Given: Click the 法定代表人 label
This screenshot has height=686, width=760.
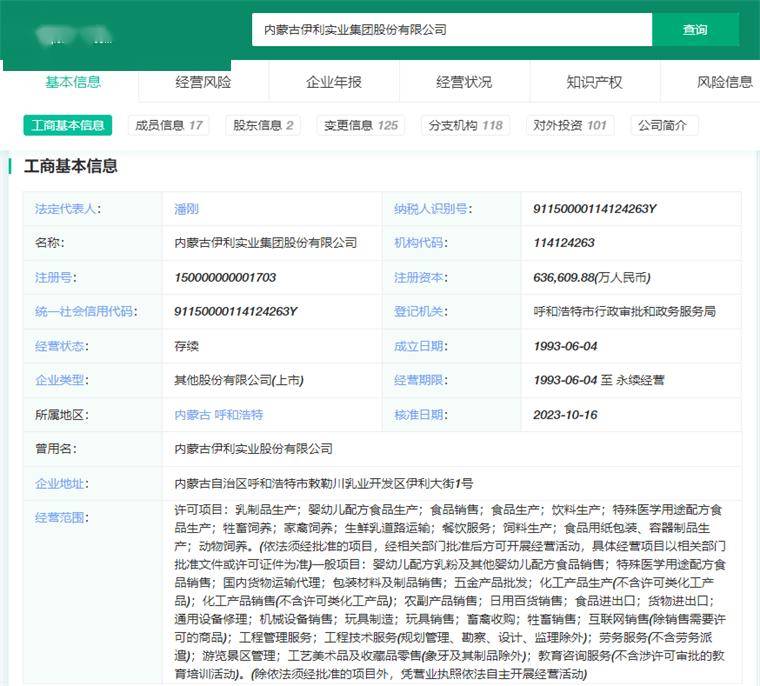Looking at the screenshot, I should coord(68,209).
